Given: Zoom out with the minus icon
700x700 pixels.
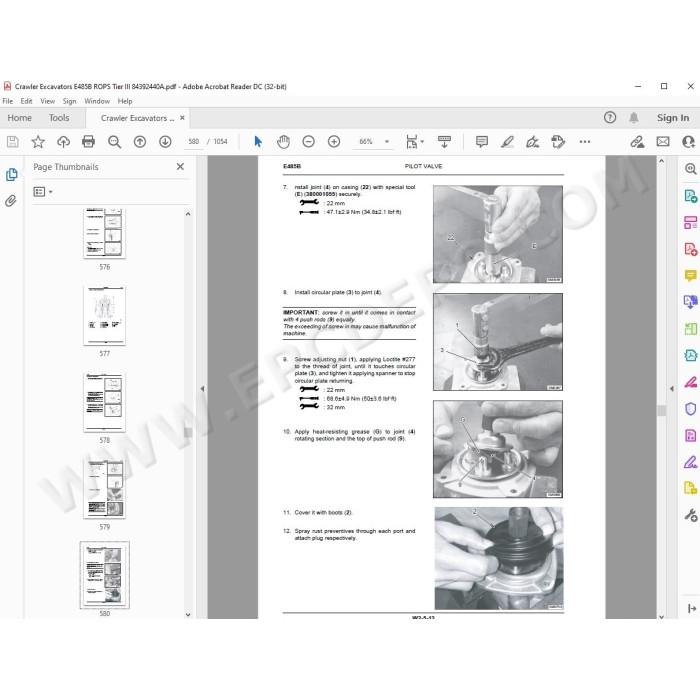Looking at the screenshot, I should [x=308, y=142].
